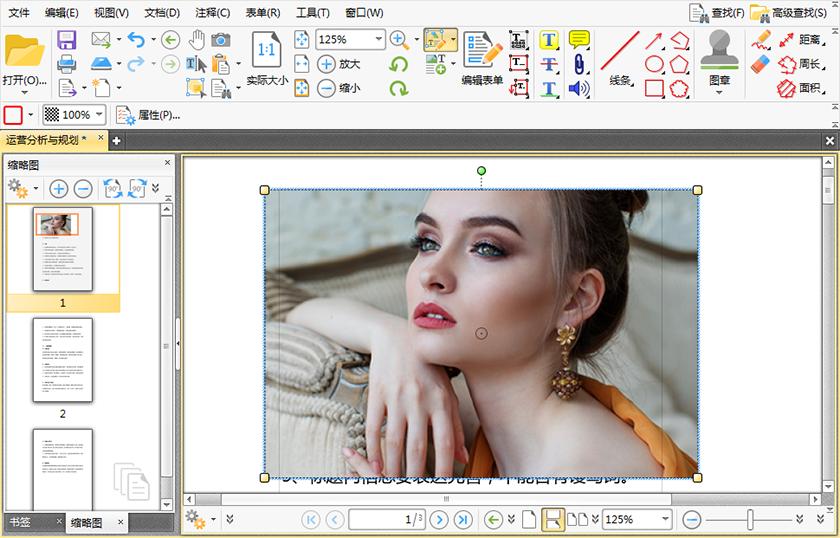This screenshot has height=538, width=840.
Task: Open status bar zoom 125% dropdown
Action: tap(665, 519)
